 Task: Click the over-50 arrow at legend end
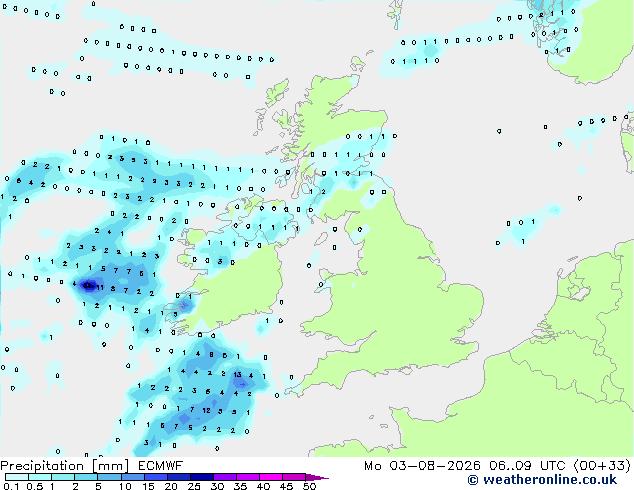click(317, 477)
